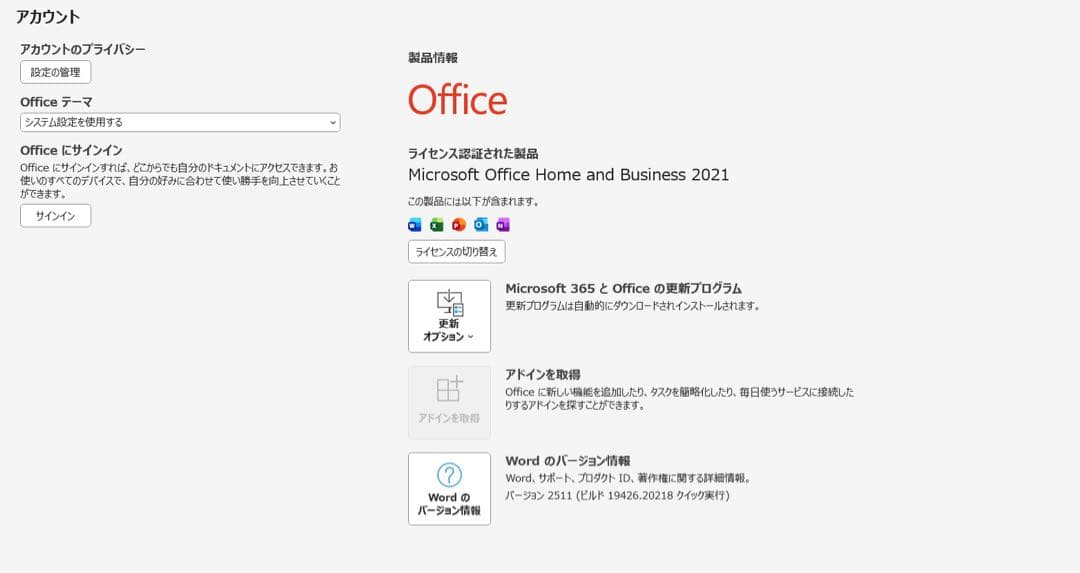This screenshot has width=1080, height=573.
Task: Click the Microsoft Office Home and Business 2021 text
Action: click(x=568, y=175)
